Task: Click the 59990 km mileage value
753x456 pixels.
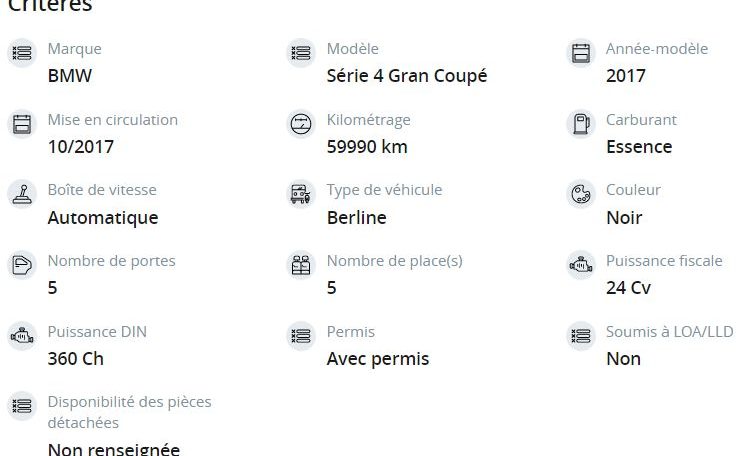Action: click(x=367, y=147)
